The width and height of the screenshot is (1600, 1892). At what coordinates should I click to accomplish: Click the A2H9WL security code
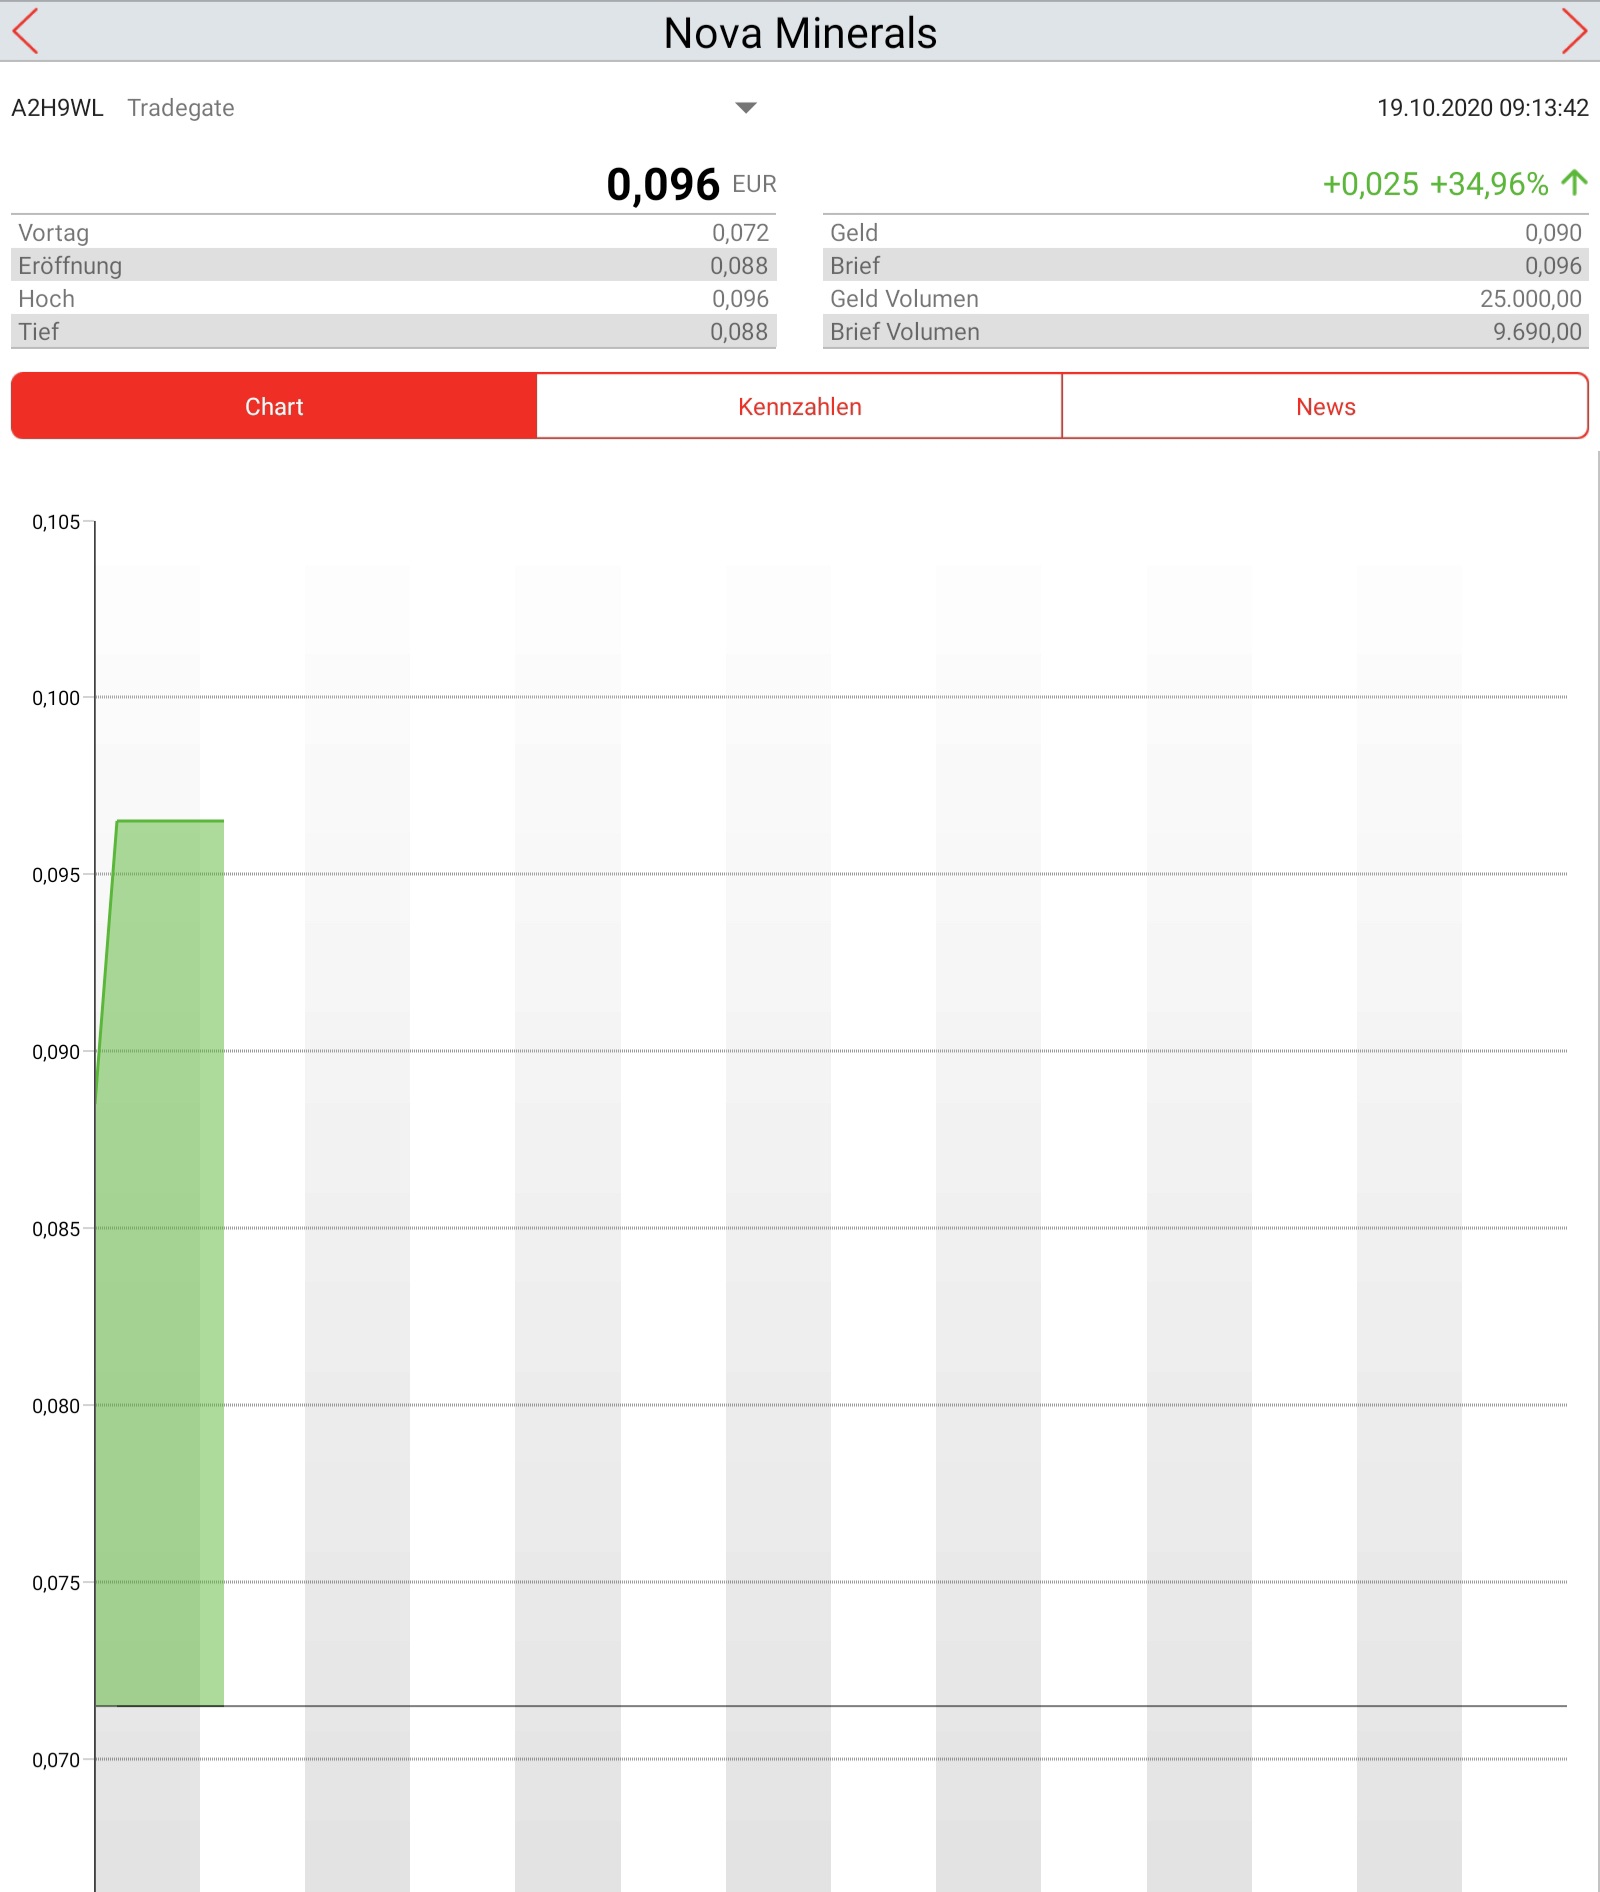click(x=57, y=108)
